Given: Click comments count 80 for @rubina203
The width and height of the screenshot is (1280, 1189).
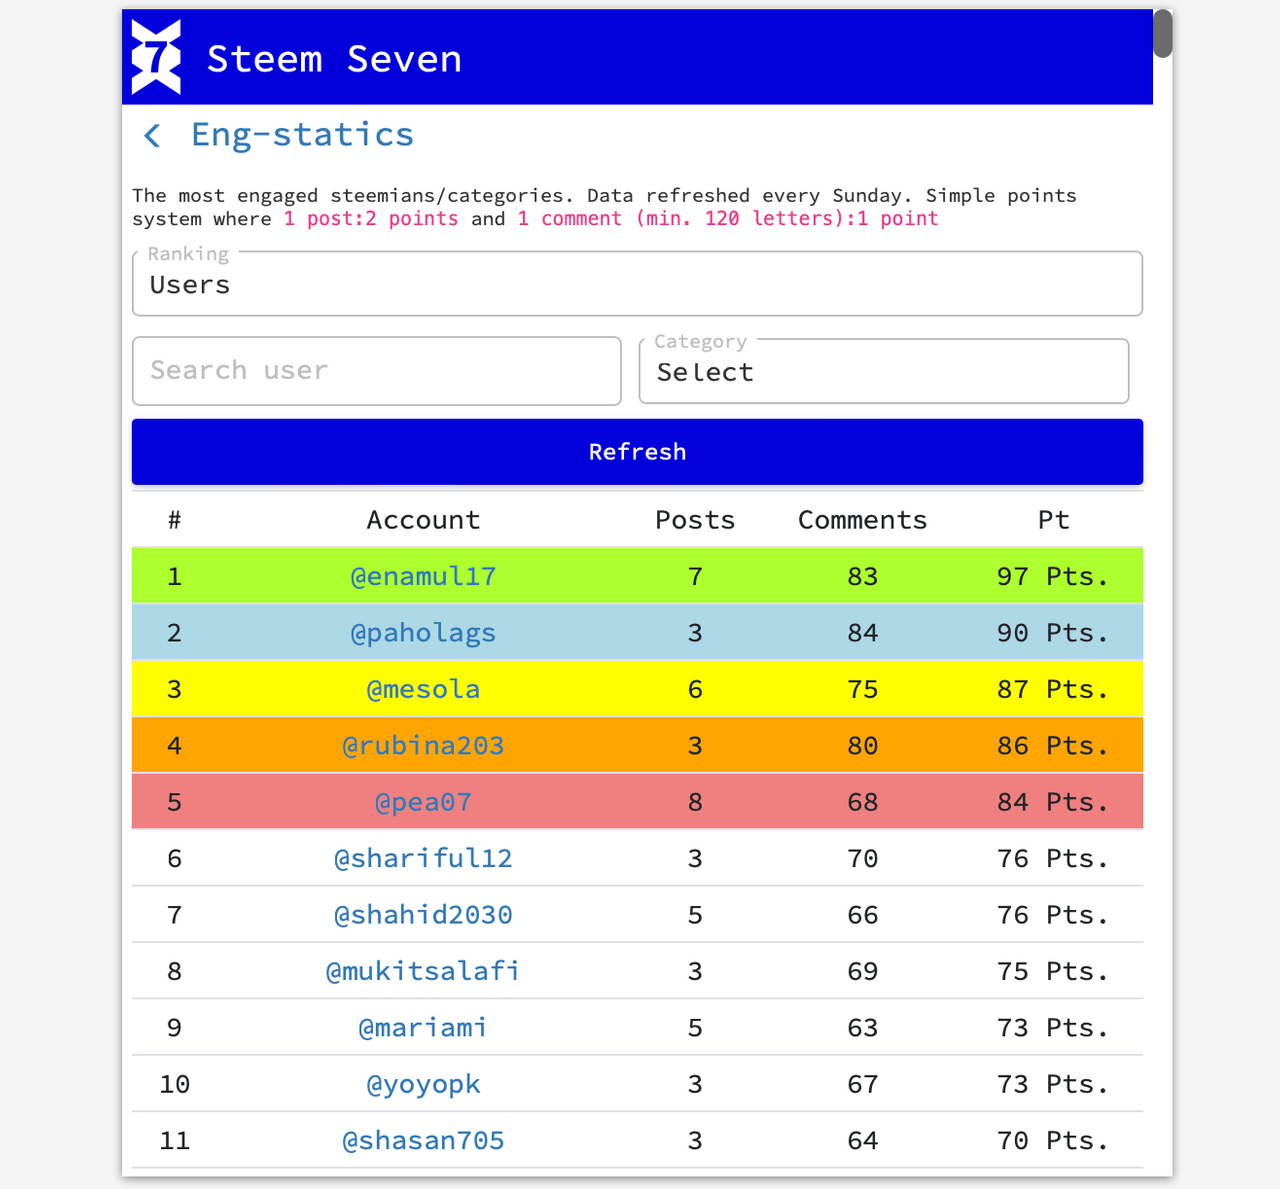Looking at the screenshot, I should [x=862, y=746].
